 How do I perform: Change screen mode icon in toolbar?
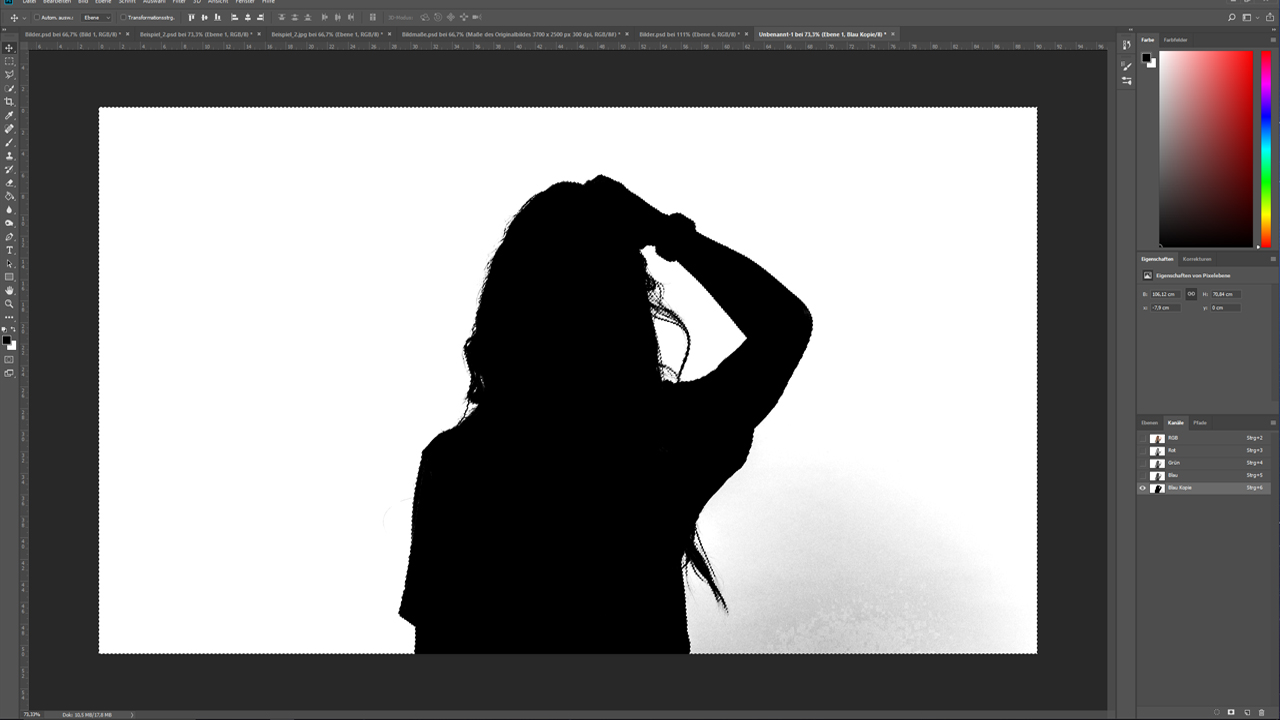[x=10, y=373]
